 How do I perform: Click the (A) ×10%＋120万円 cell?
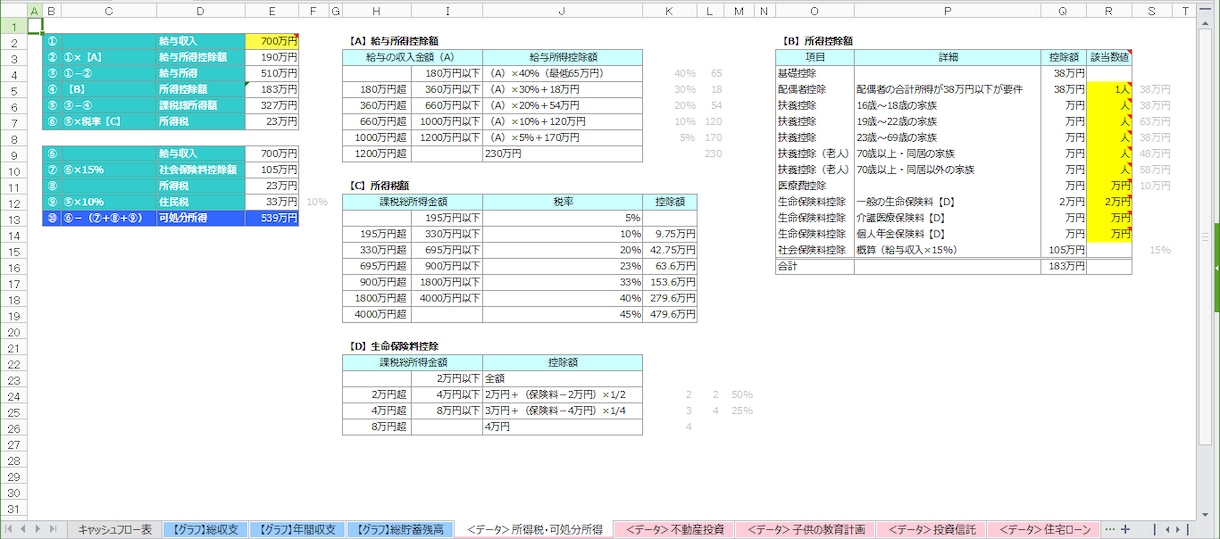562,122
